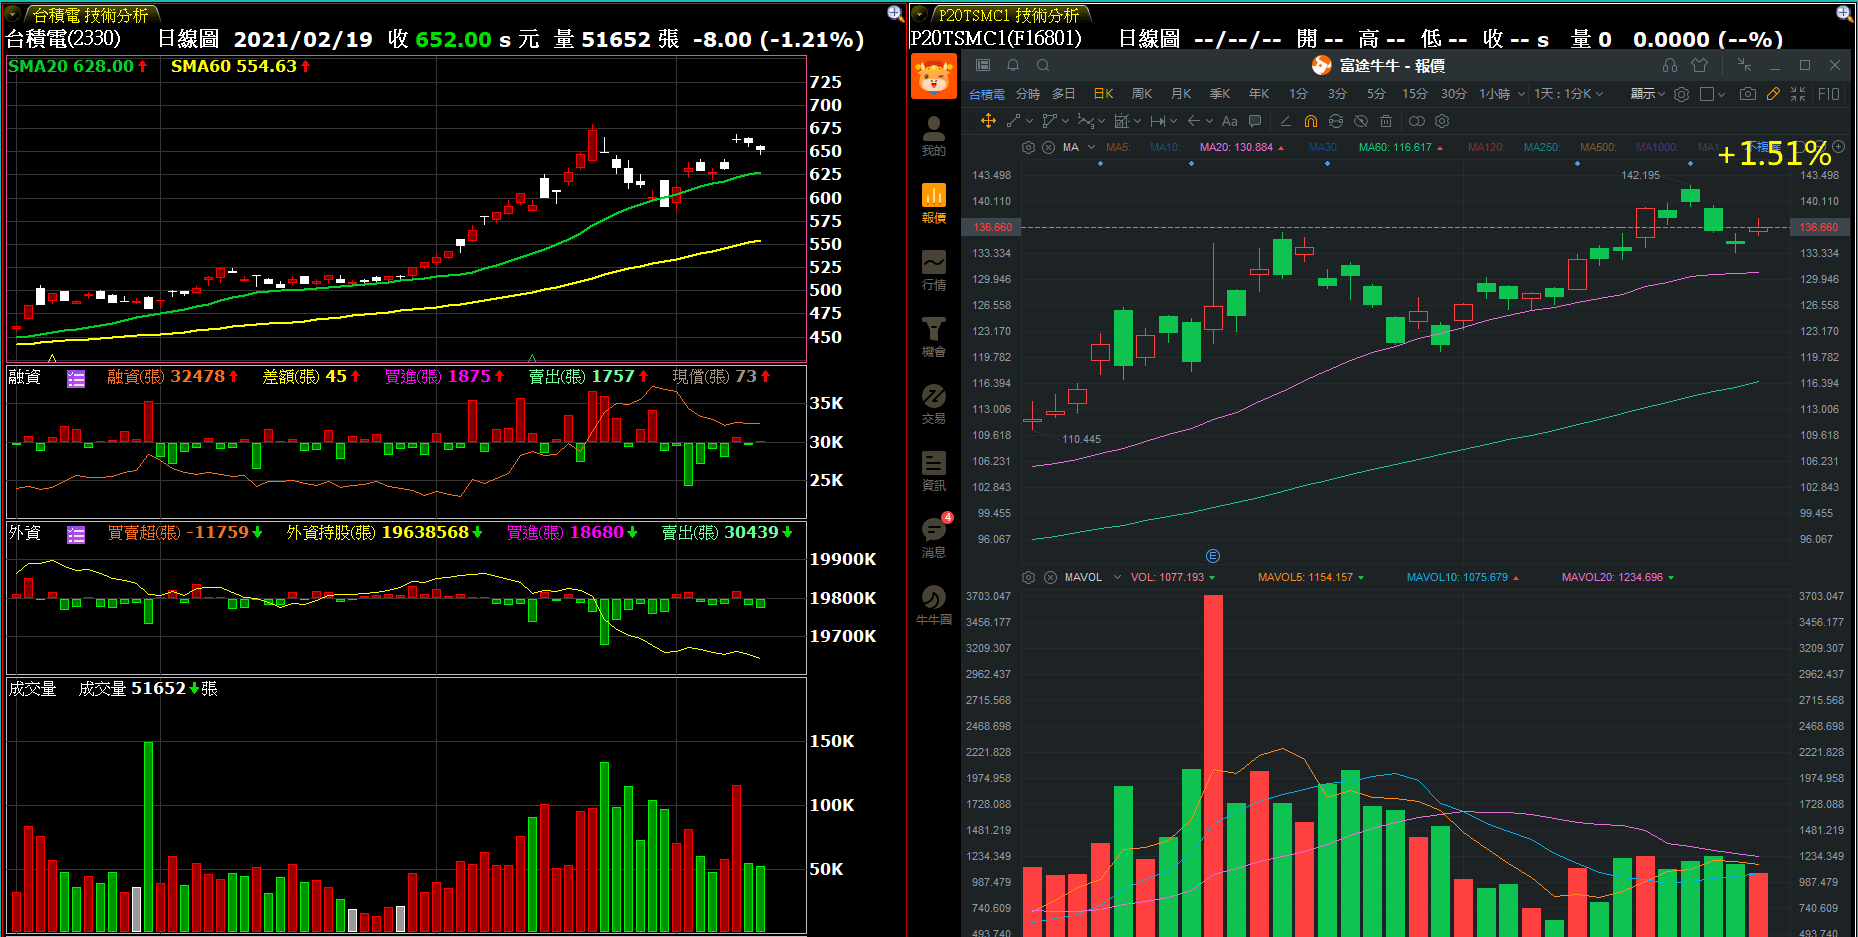Remove the MAVOL indicator with X
This screenshot has height=937, width=1858.
(1050, 577)
